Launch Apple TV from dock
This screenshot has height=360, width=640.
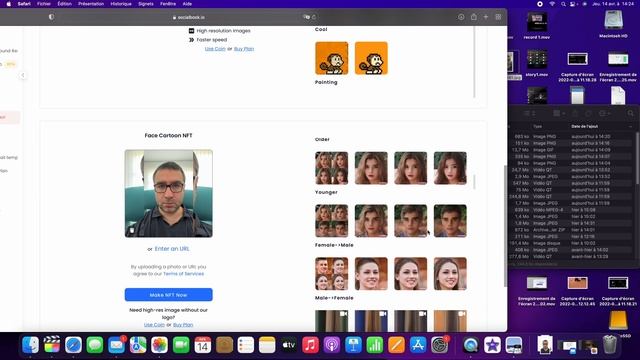(289, 345)
